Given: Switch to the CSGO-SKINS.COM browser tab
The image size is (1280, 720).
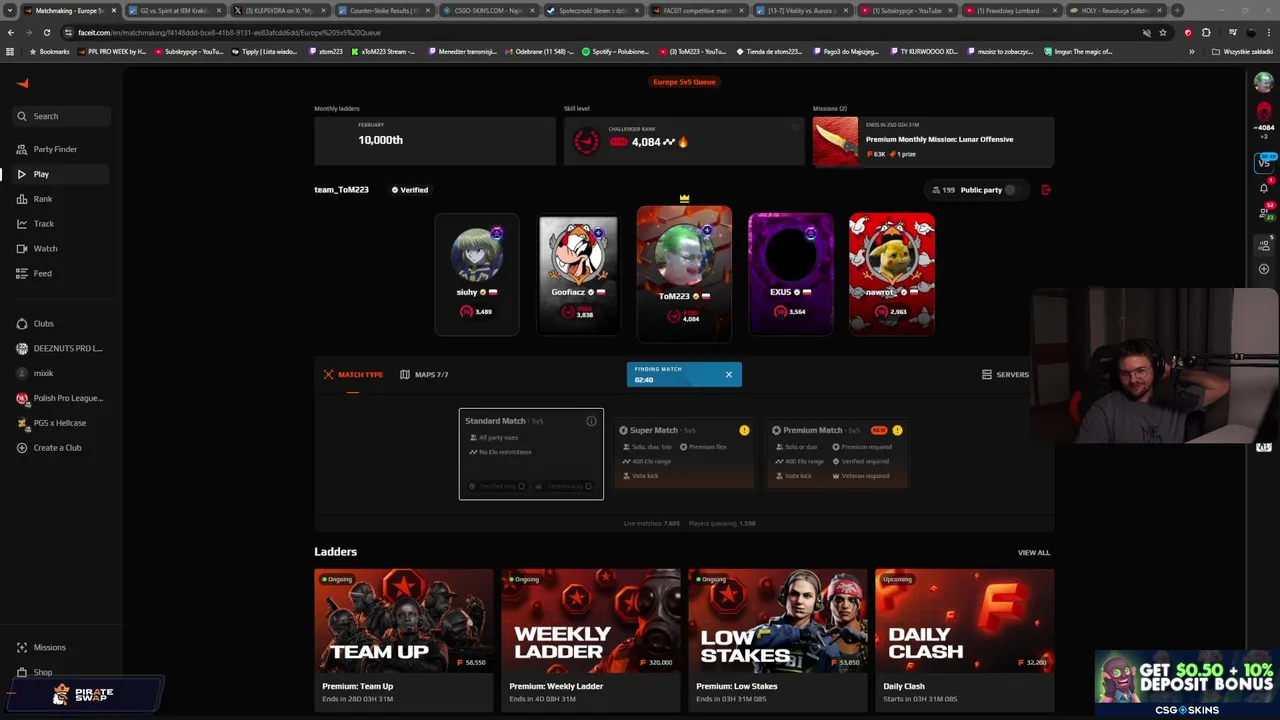Looking at the screenshot, I should 488,10.
